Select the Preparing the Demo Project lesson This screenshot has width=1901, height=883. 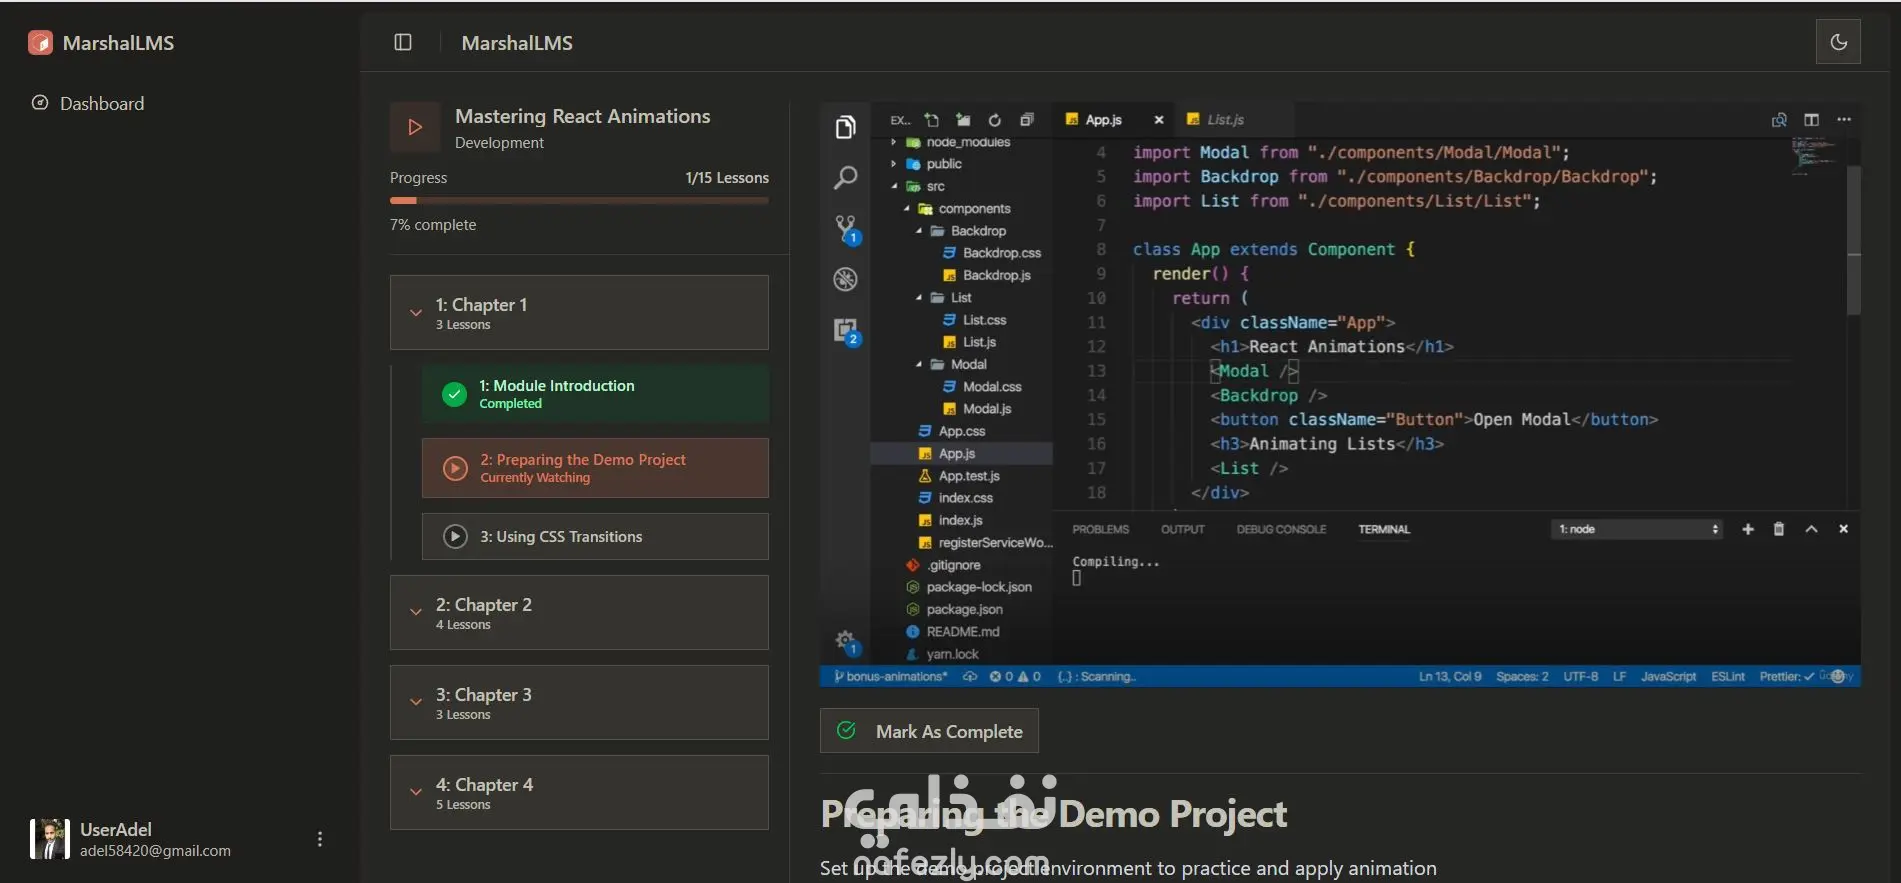[x=595, y=468]
